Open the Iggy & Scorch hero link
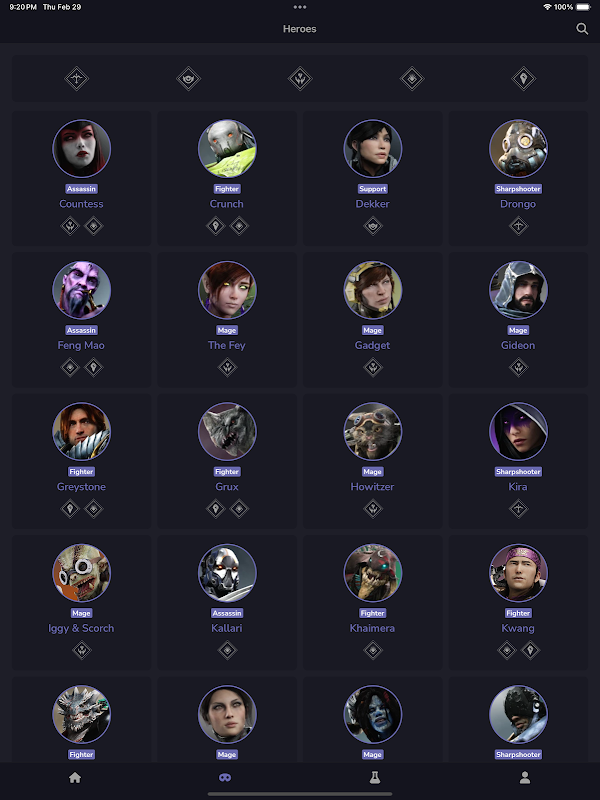600x800 pixels. [81, 628]
